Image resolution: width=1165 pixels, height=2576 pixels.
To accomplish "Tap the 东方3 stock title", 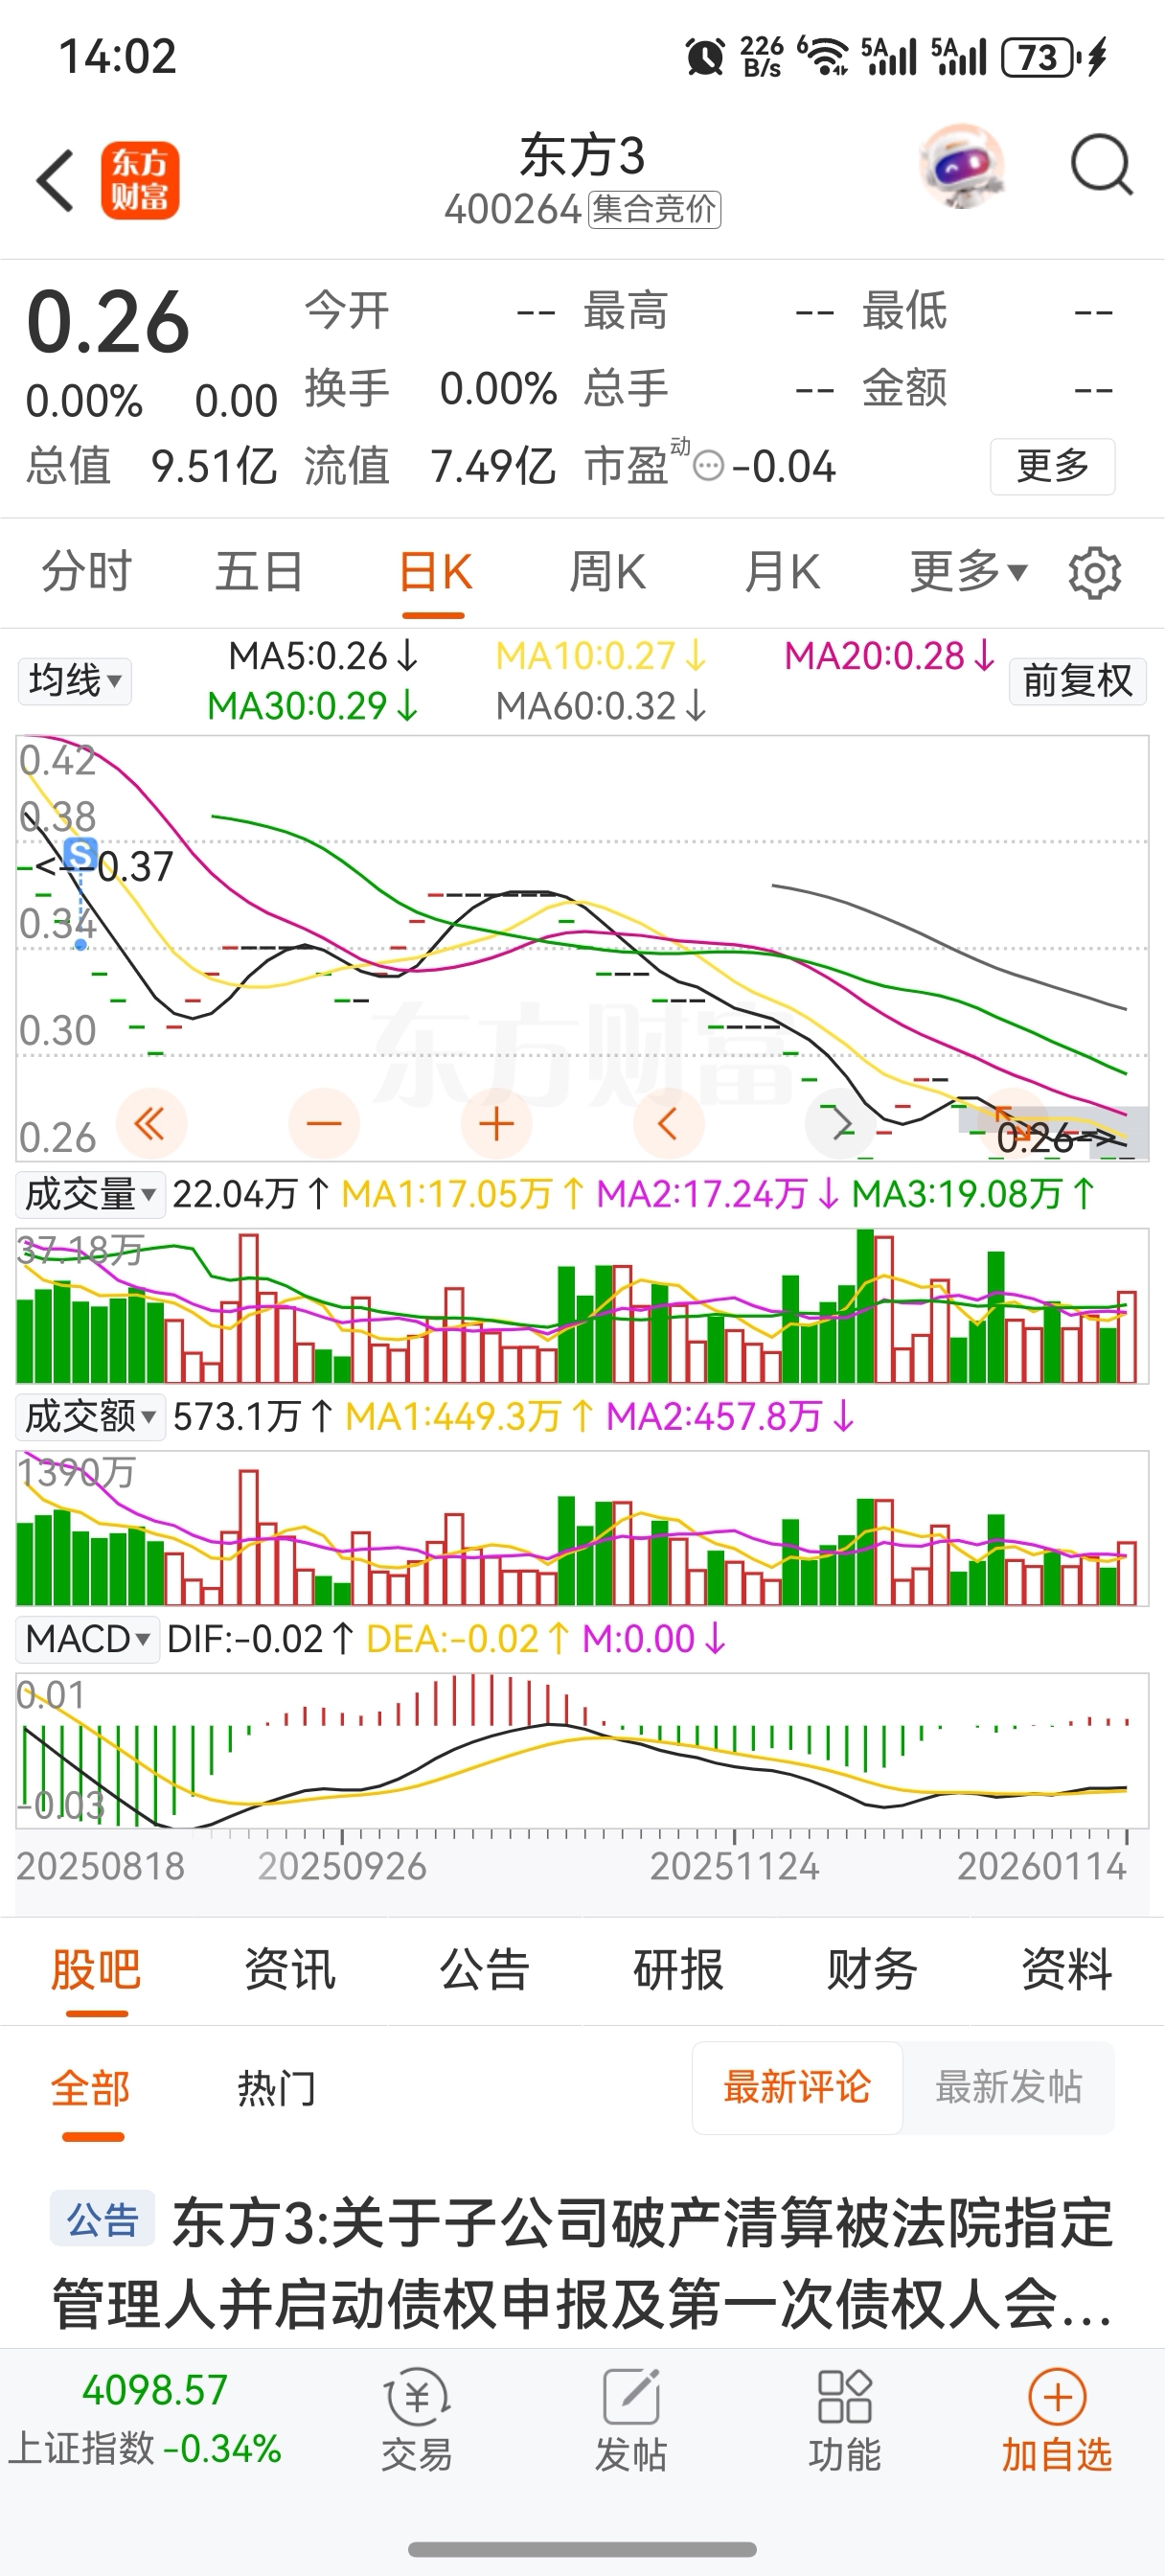I will pyautogui.click(x=582, y=156).
